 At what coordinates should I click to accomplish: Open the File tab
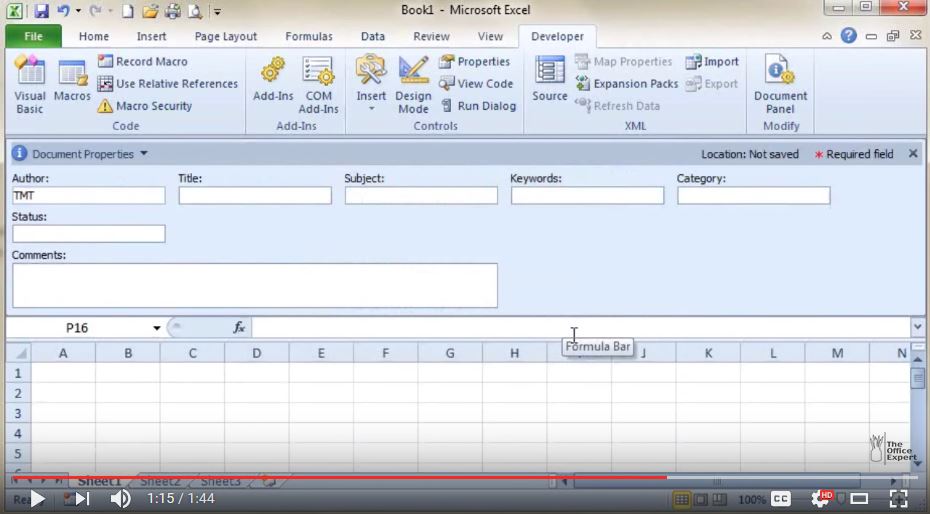tap(33, 36)
